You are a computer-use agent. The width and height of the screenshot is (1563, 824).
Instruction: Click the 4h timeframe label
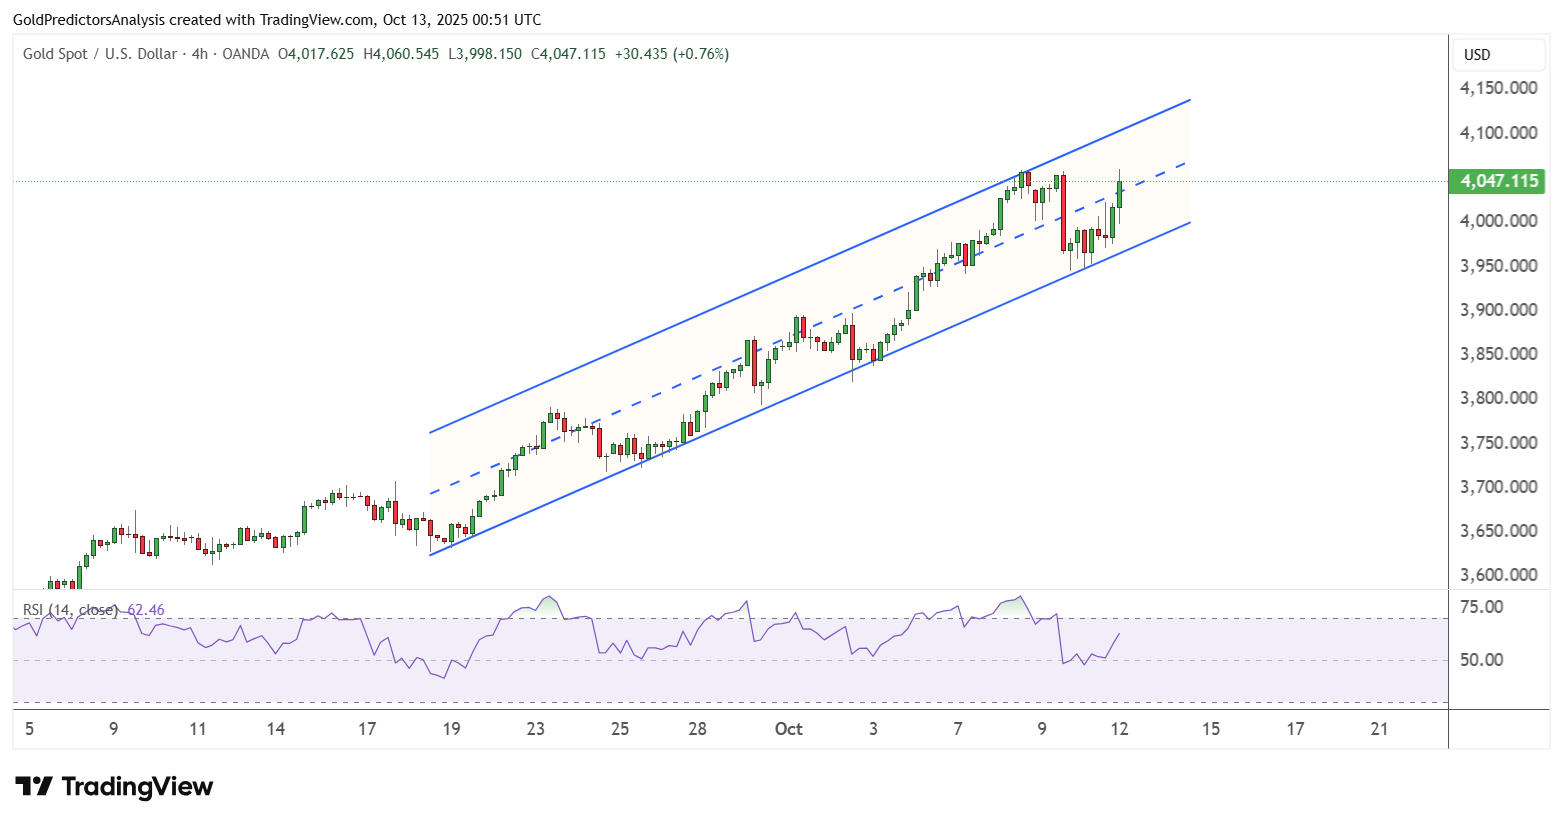tap(199, 54)
